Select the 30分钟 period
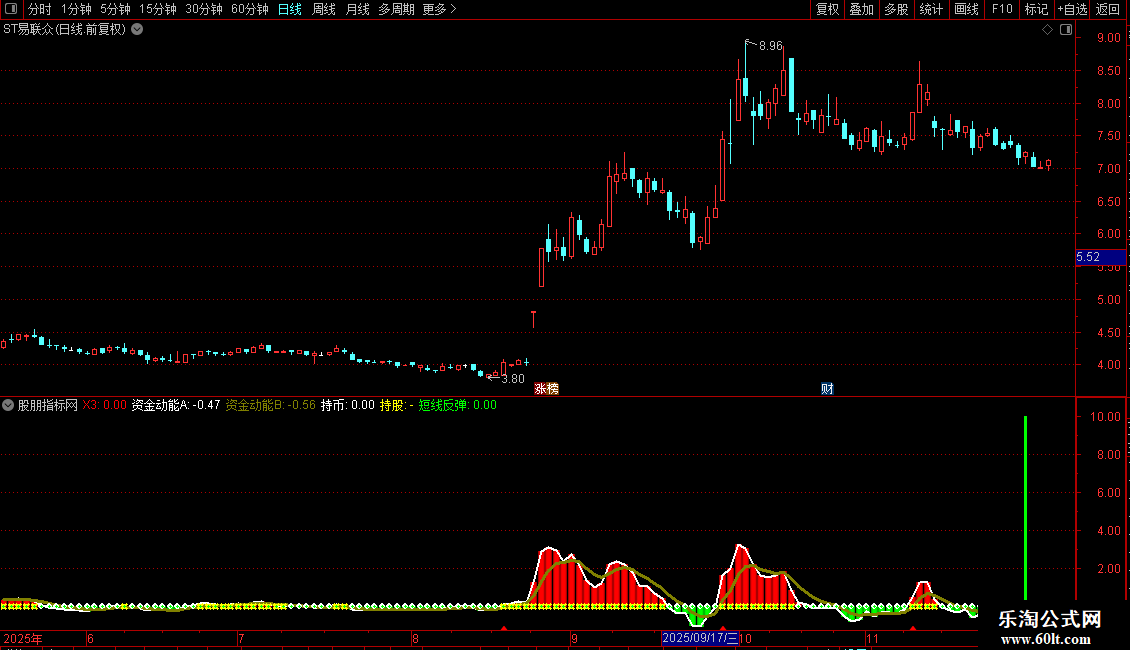The width and height of the screenshot is (1130, 650). tap(204, 9)
